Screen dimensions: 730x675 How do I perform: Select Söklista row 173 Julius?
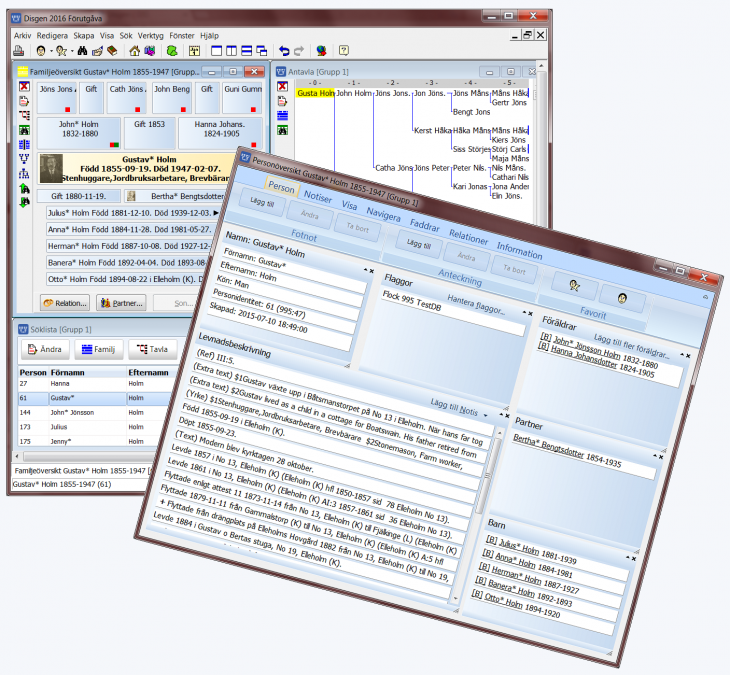(93, 427)
